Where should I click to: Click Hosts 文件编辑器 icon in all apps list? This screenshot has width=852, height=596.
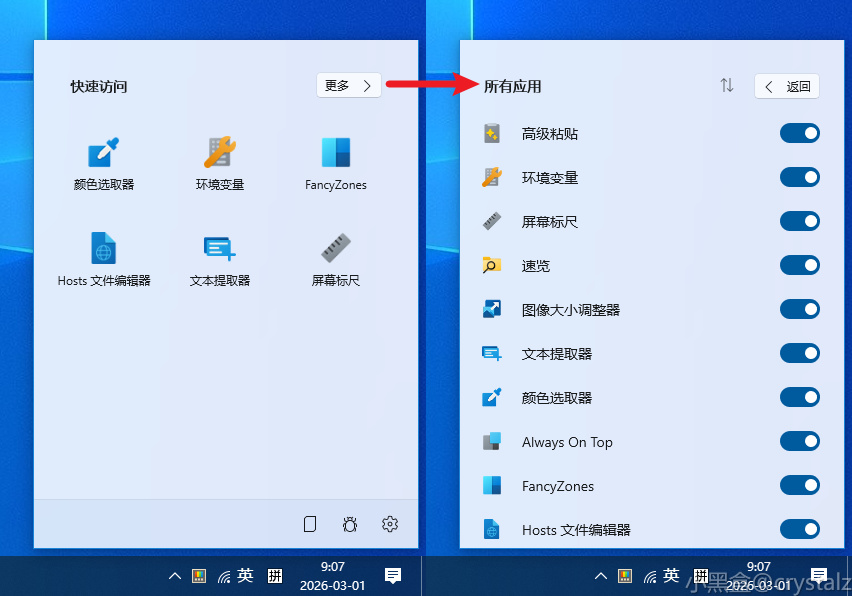tap(492, 529)
